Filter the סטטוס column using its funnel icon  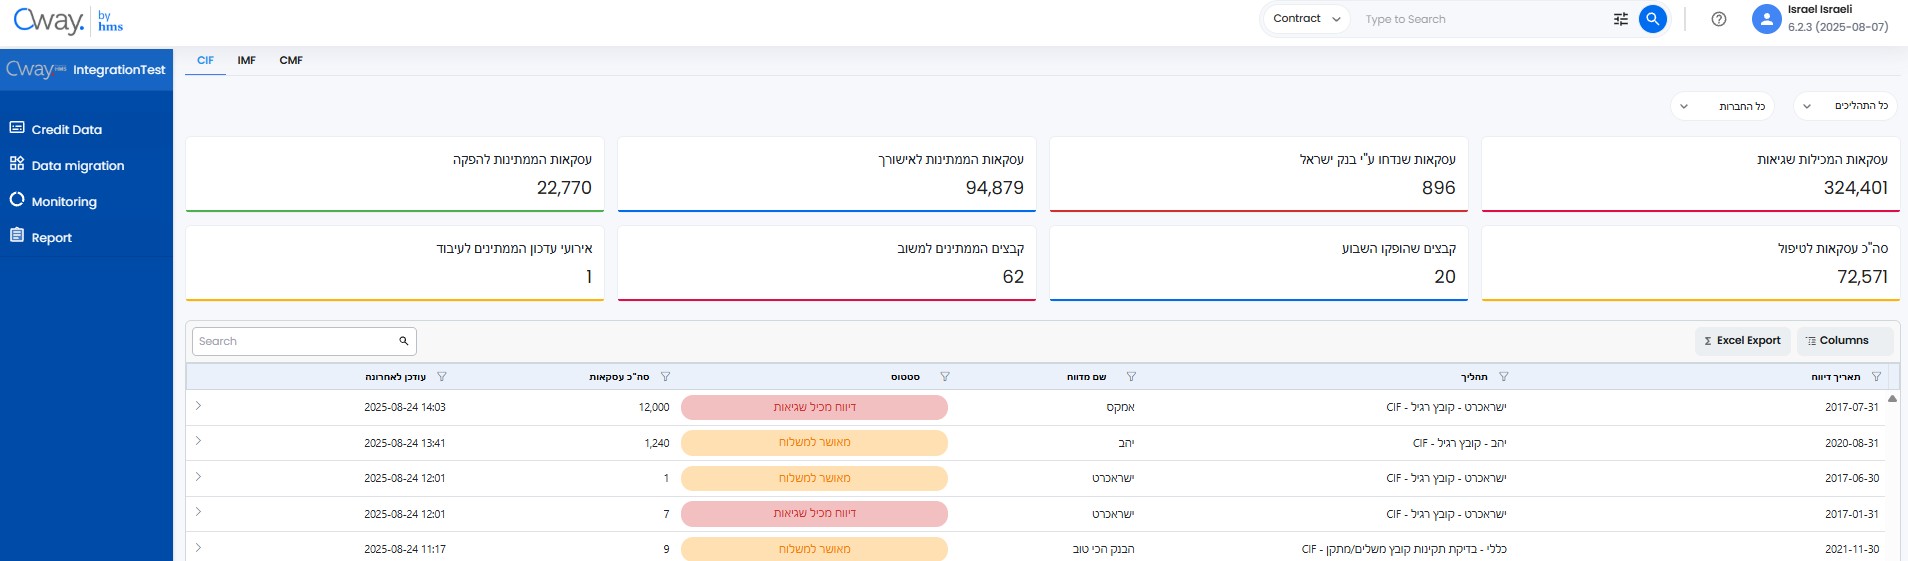pyautogui.click(x=944, y=377)
